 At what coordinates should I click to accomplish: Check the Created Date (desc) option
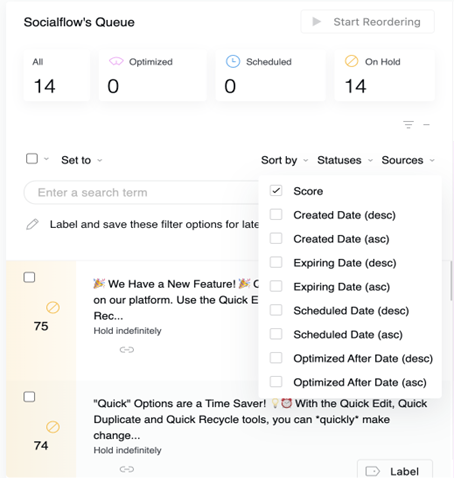[x=276, y=214]
